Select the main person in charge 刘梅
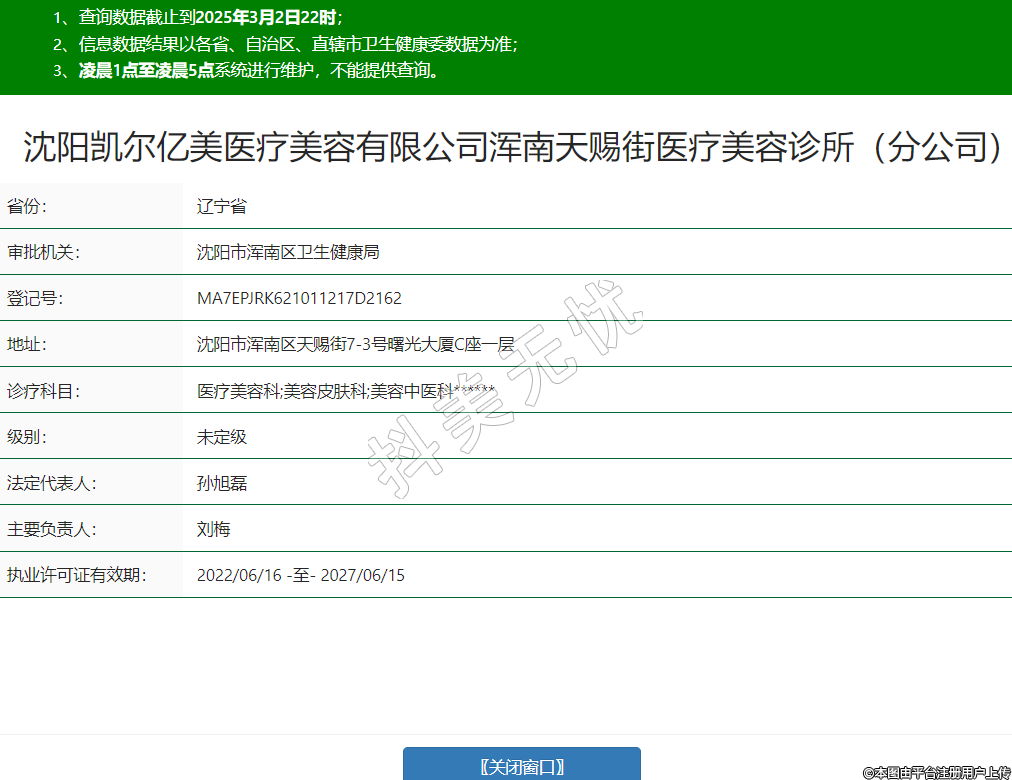This screenshot has height=780, width=1012. pyautogui.click(x=214, y=529)
